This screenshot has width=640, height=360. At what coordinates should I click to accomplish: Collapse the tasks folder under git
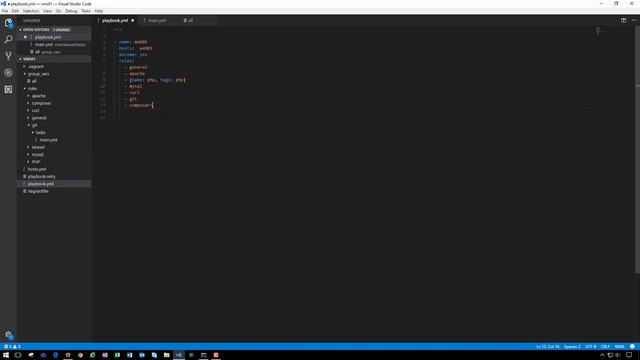tap(33, 133)
